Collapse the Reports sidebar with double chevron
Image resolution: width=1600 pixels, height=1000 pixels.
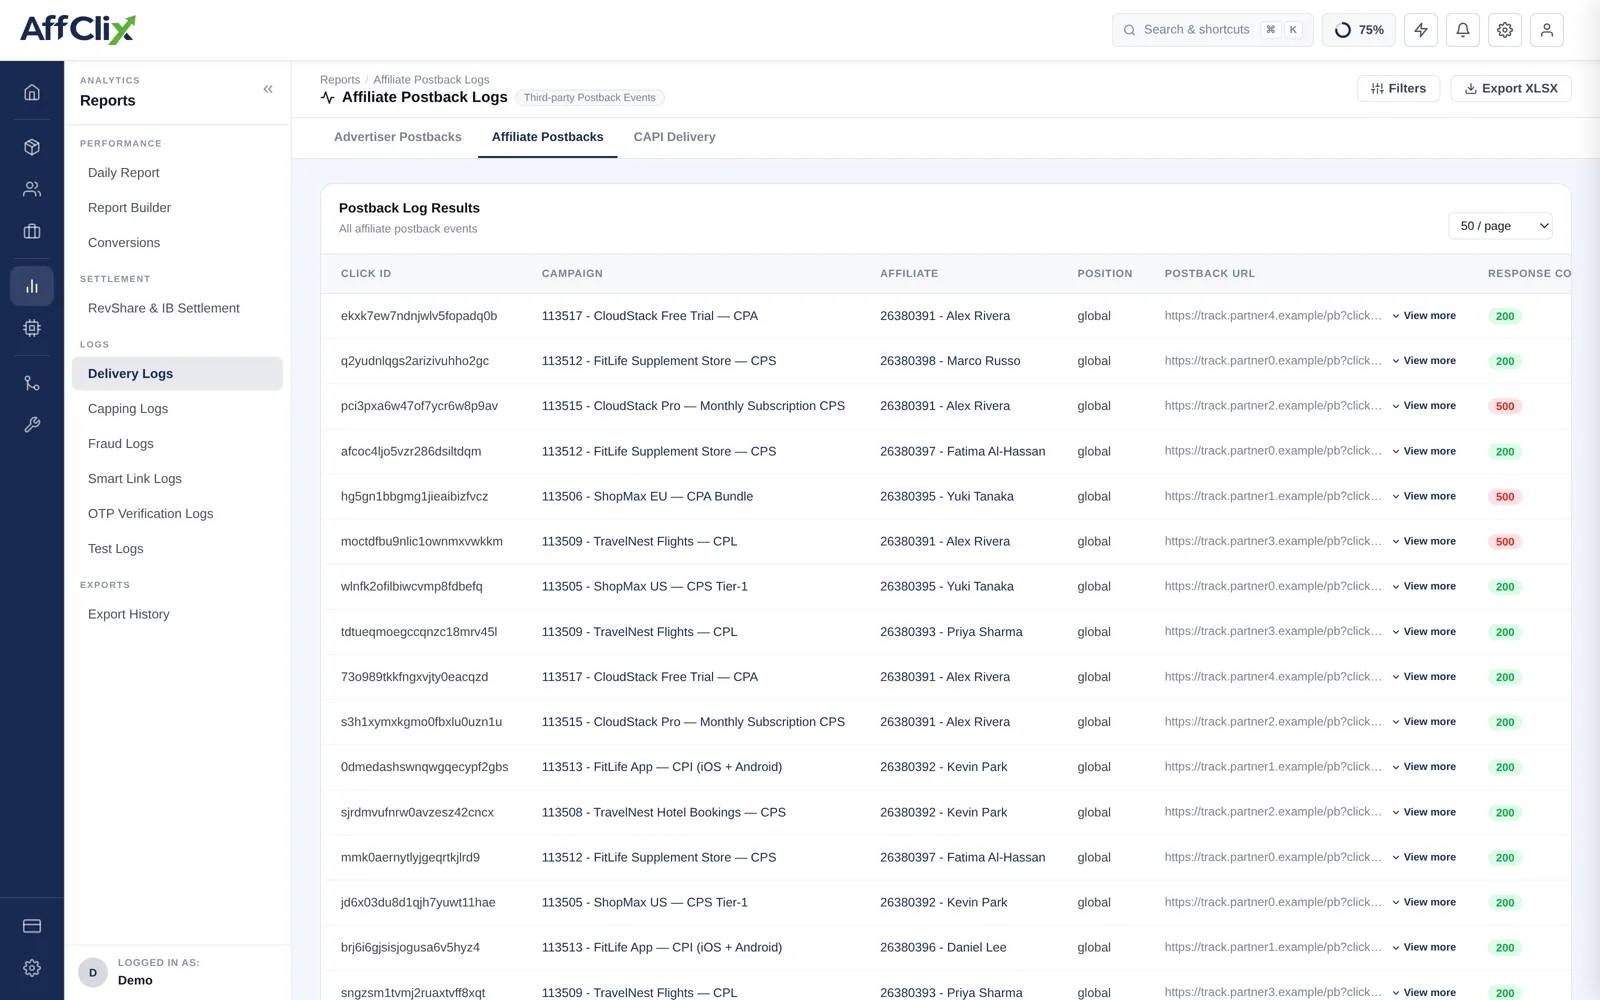click(x=268, y=89)
